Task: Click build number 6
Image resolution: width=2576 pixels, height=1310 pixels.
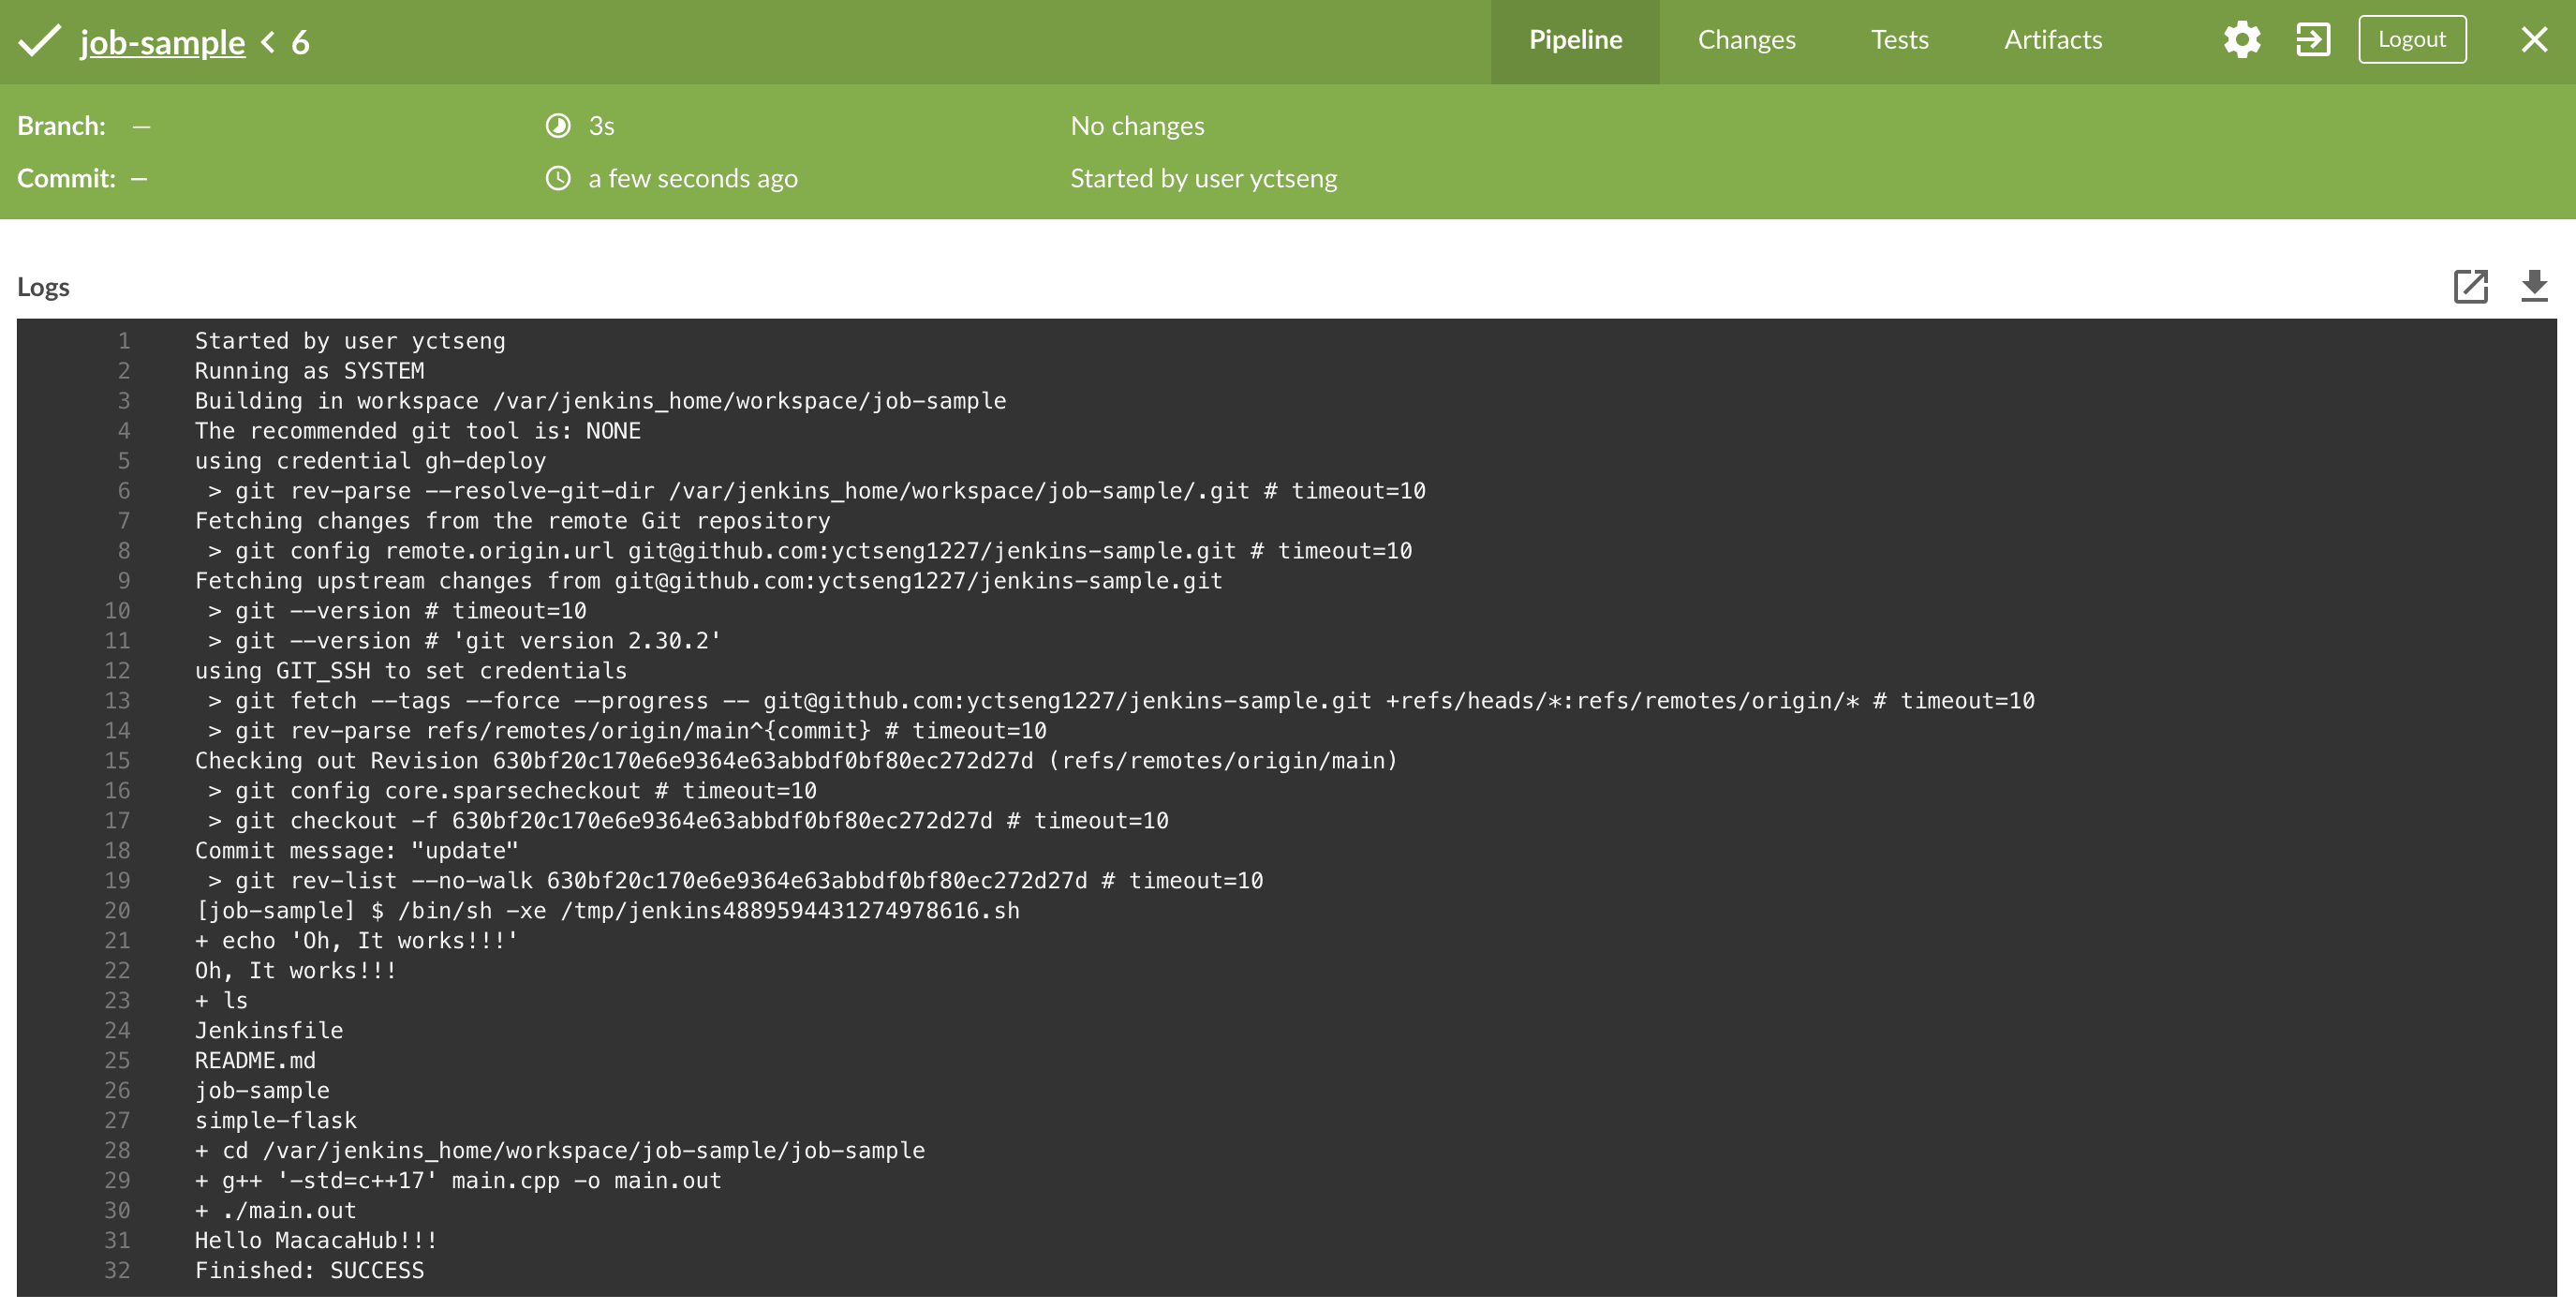Action: pyautogui.click(x=300, y=42)
